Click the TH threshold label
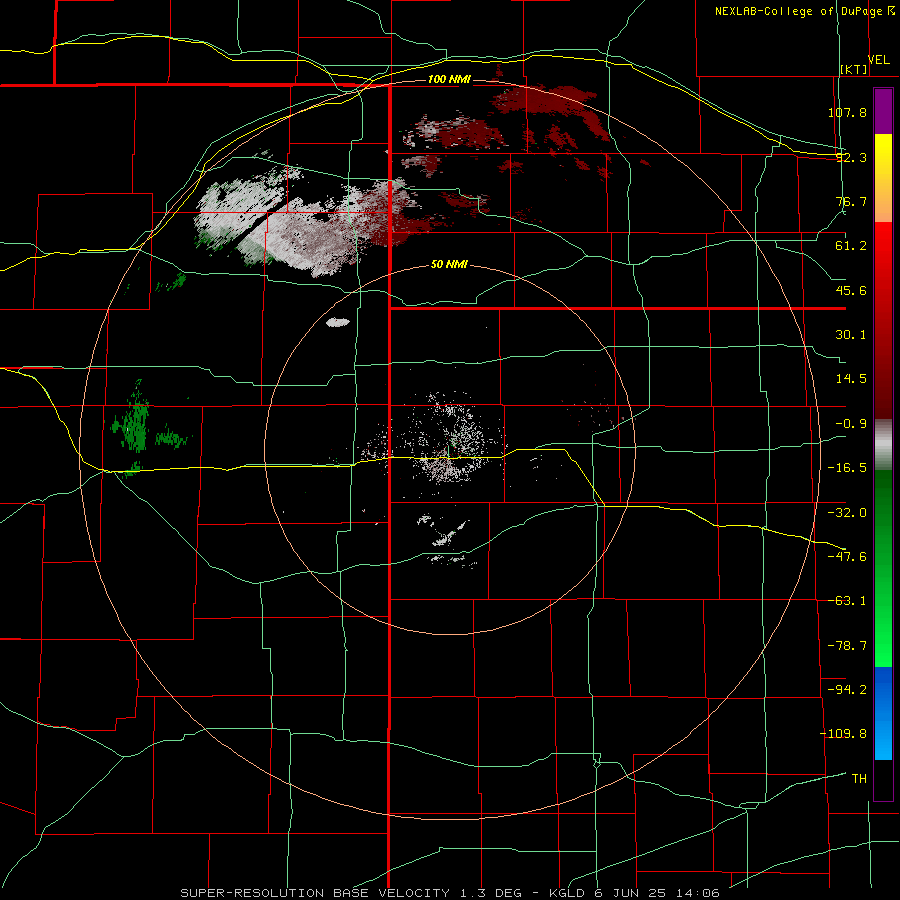The width and height of the screenshot is (900, 900). click(x=859, y=779)
